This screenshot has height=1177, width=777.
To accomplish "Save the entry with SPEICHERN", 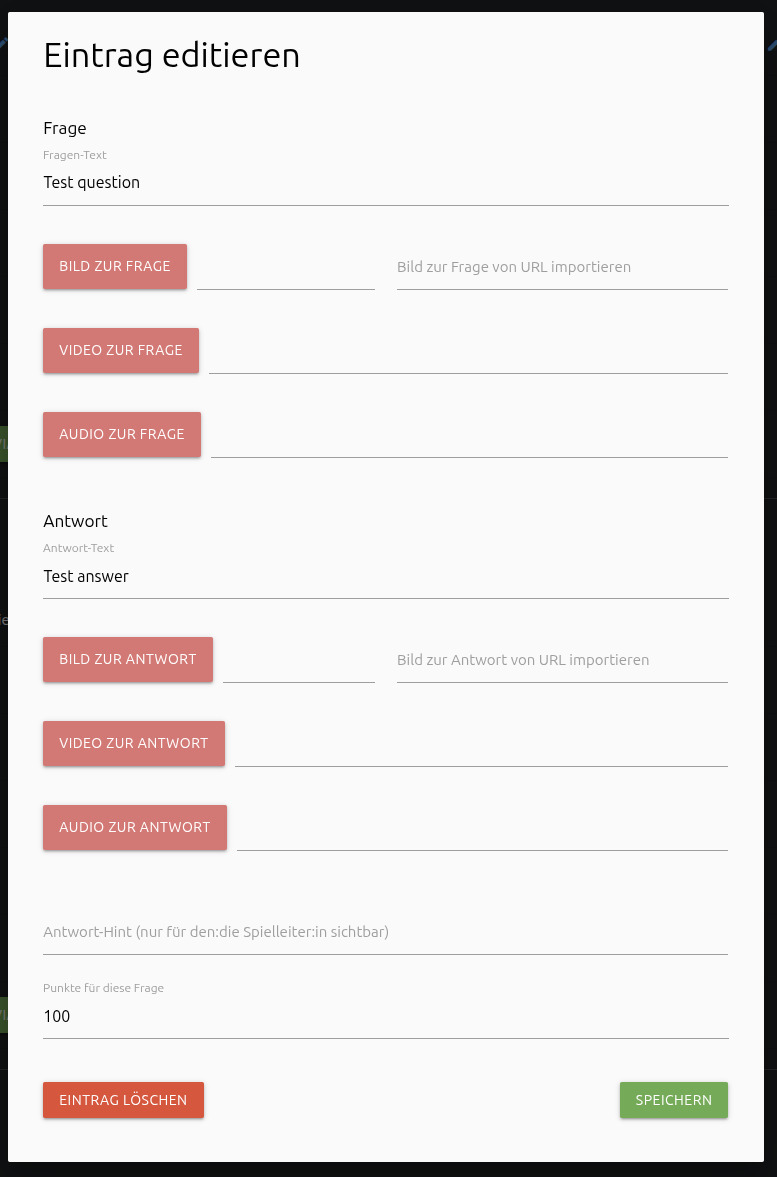I will pyautogui.click(x=673, y=1100).
